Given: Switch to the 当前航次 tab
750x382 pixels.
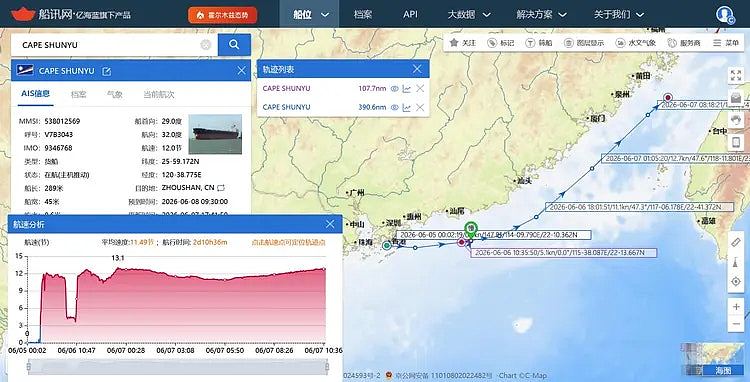Looking at the screenshot, I should tap(159, 94).
